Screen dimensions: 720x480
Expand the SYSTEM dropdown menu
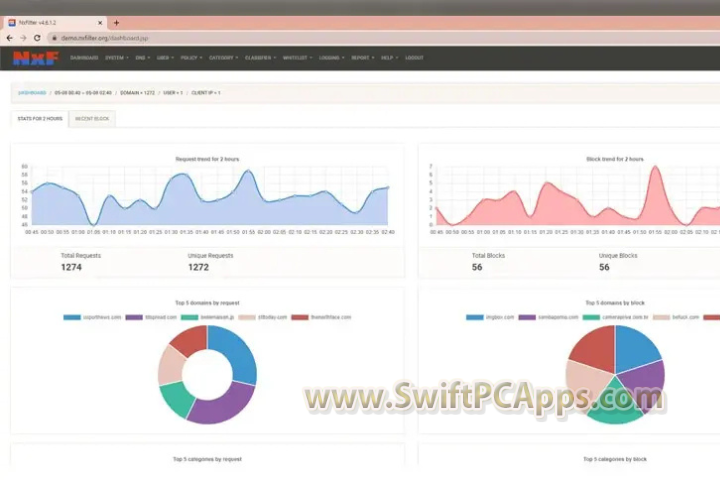pyautogui.click(x=116, y=58)
